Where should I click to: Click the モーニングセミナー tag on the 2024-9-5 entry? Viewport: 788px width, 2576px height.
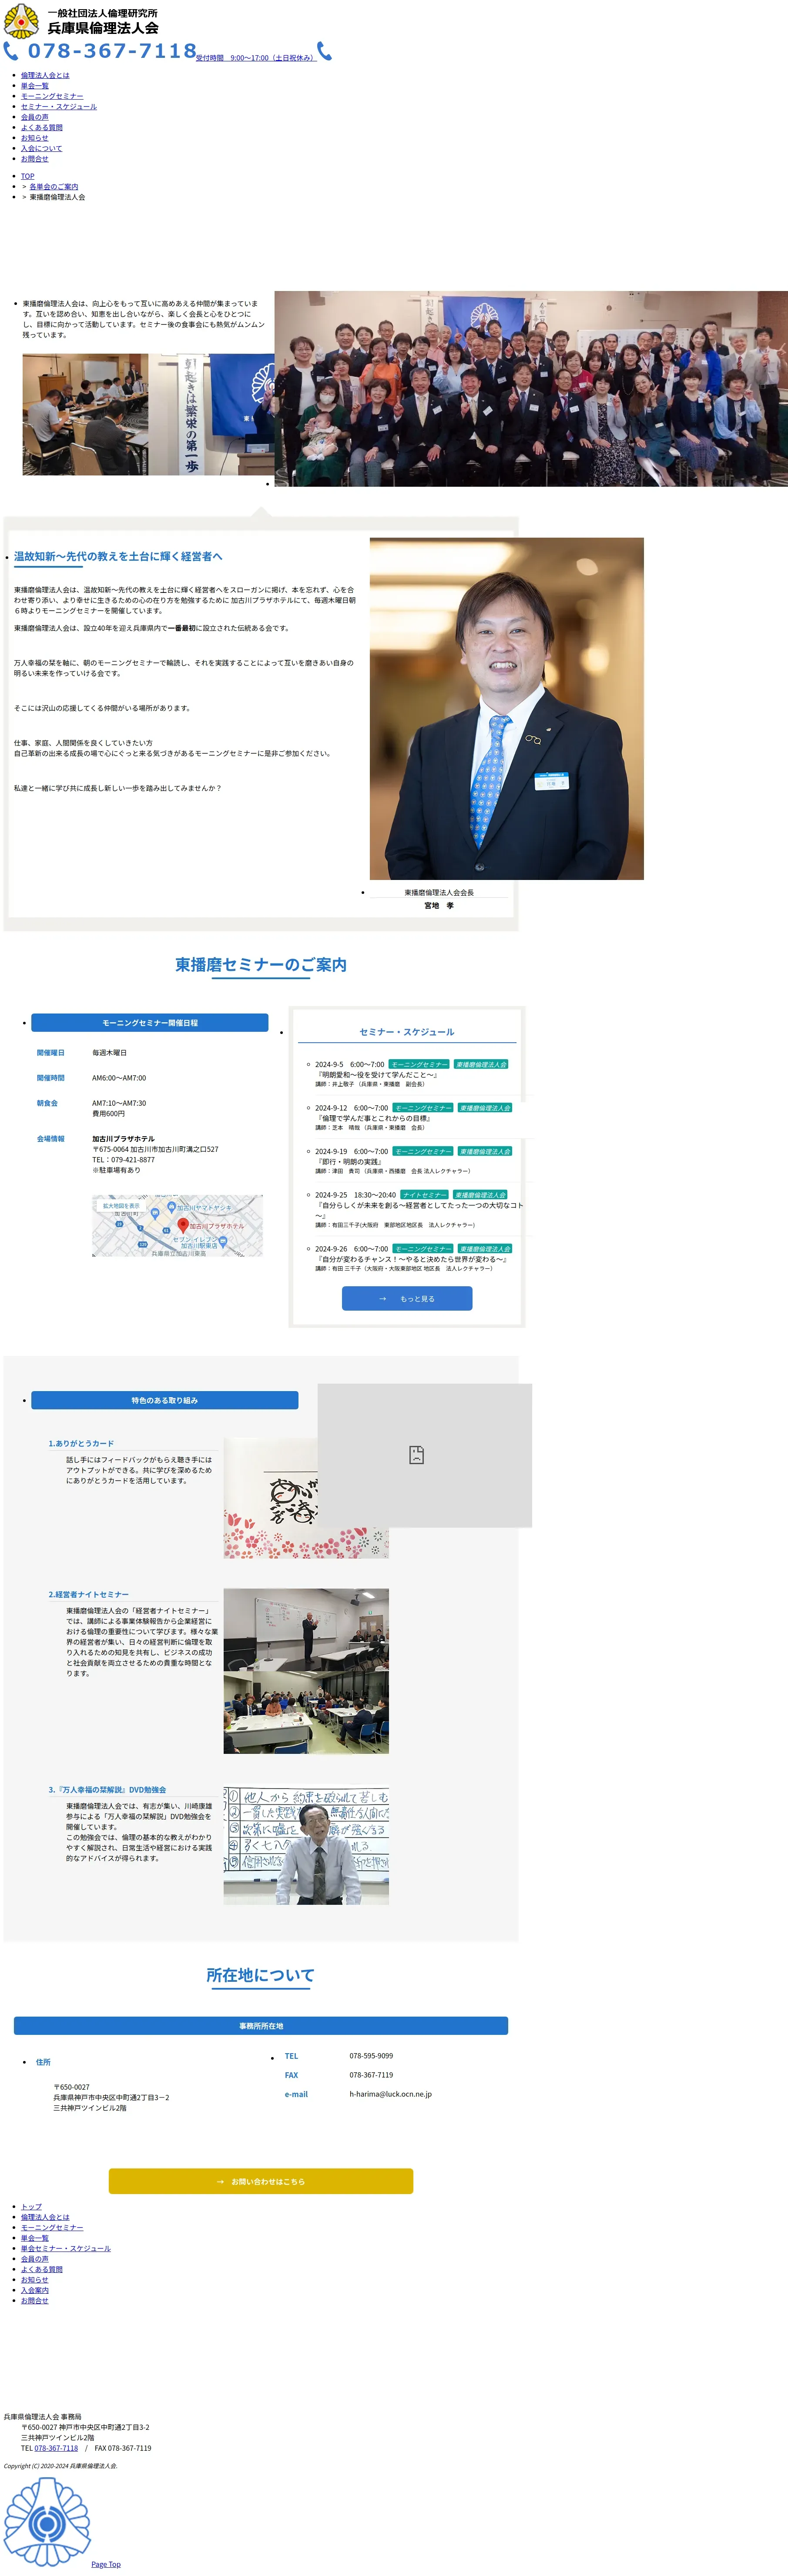click(419, 1064)
